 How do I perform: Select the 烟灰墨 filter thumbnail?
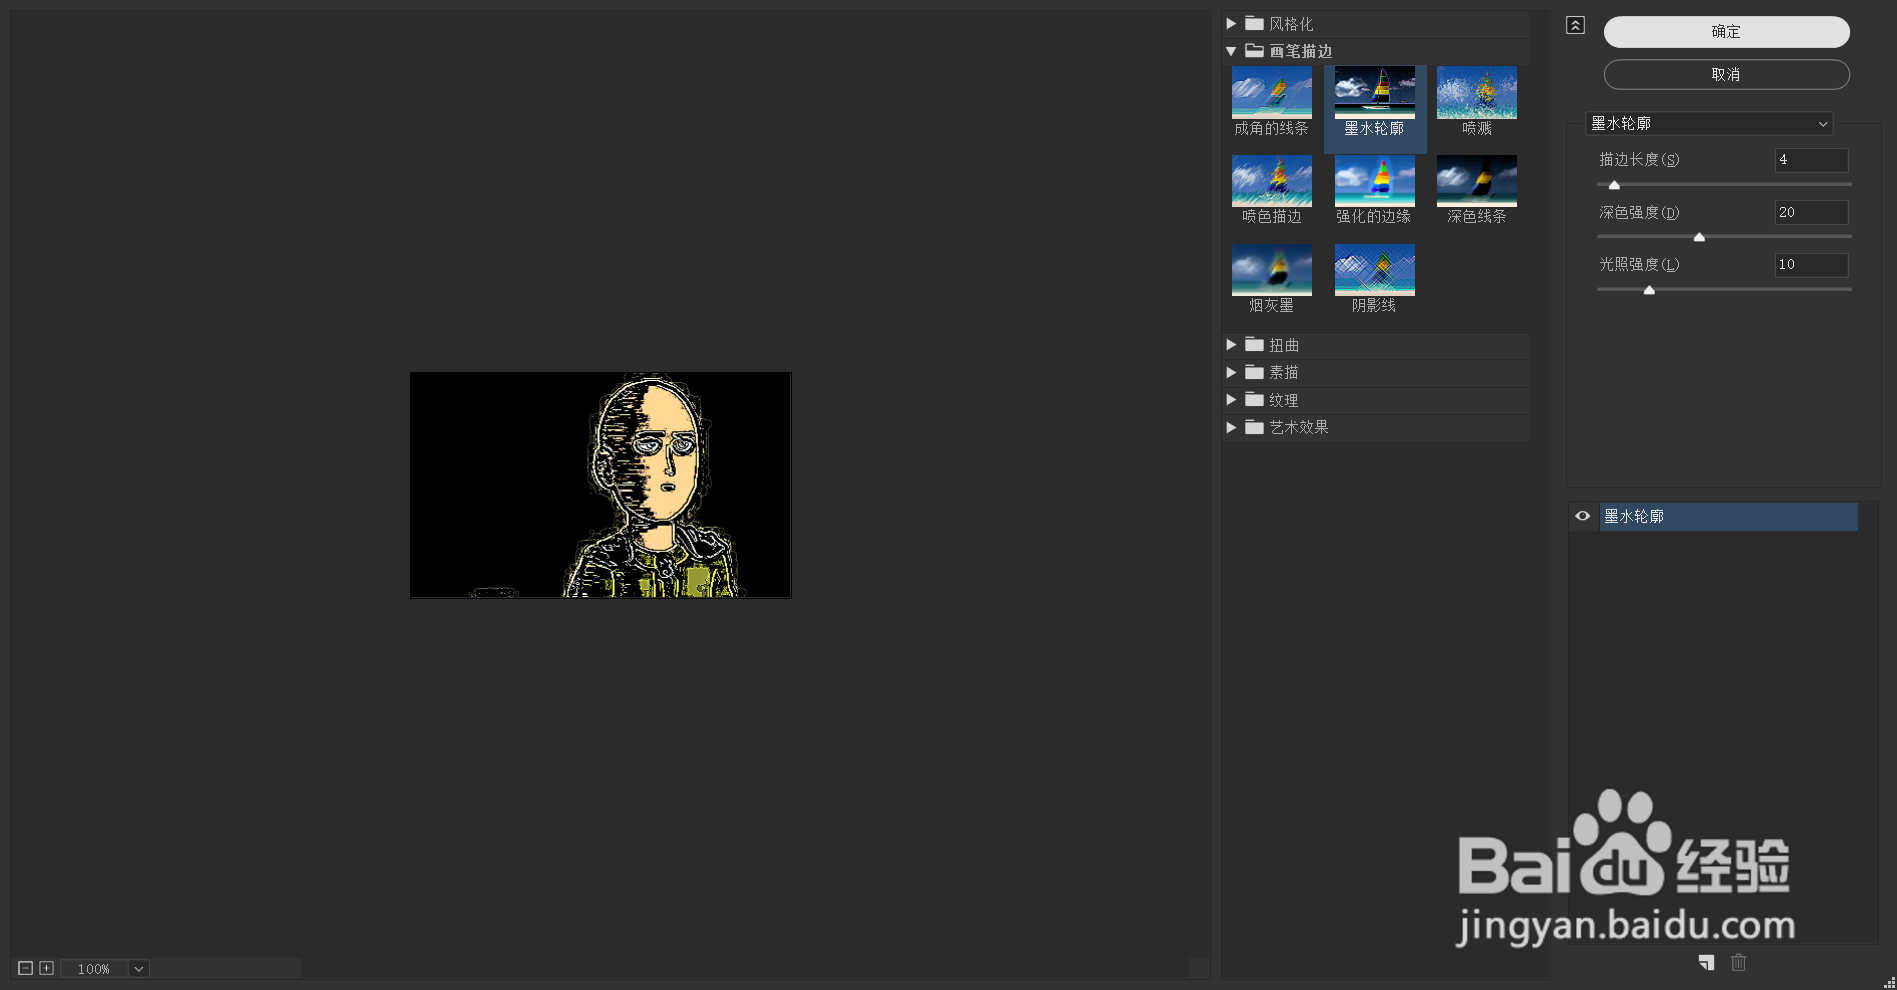point(1271,270)
